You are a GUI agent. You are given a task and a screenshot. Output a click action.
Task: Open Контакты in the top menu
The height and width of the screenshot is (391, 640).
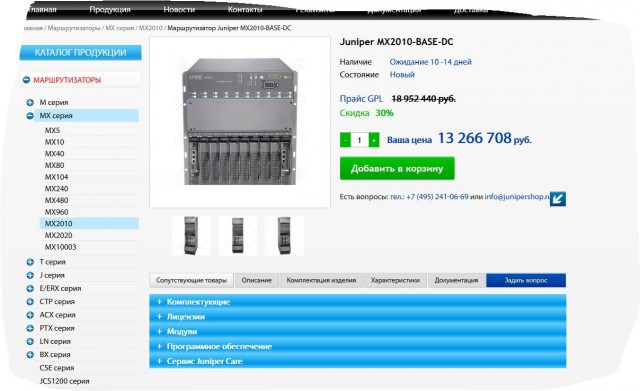(x=245, y=9)
